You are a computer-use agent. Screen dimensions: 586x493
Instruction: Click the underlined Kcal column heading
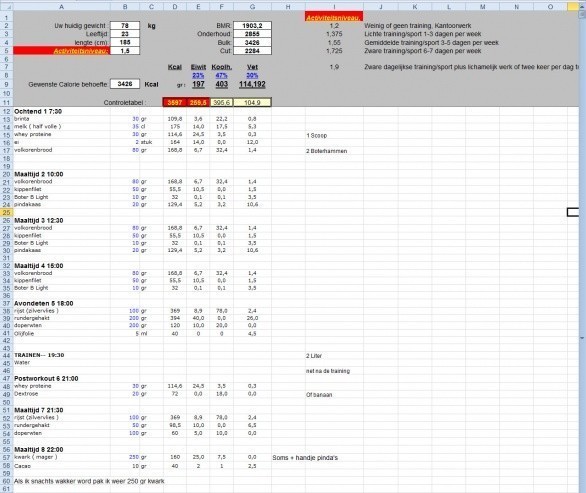[175, 67]
